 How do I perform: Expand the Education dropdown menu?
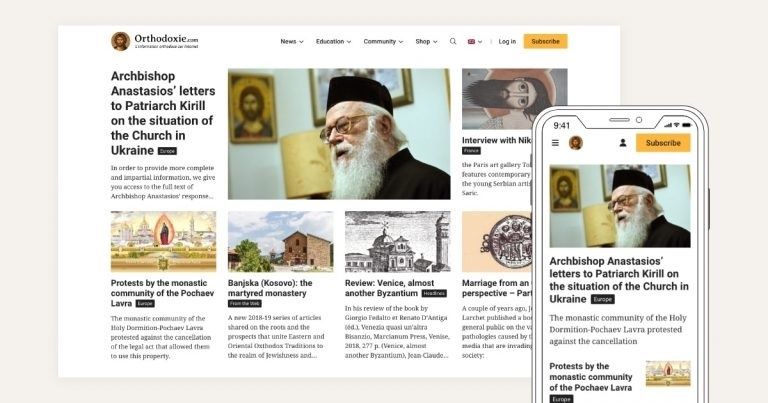pos(334,42)
